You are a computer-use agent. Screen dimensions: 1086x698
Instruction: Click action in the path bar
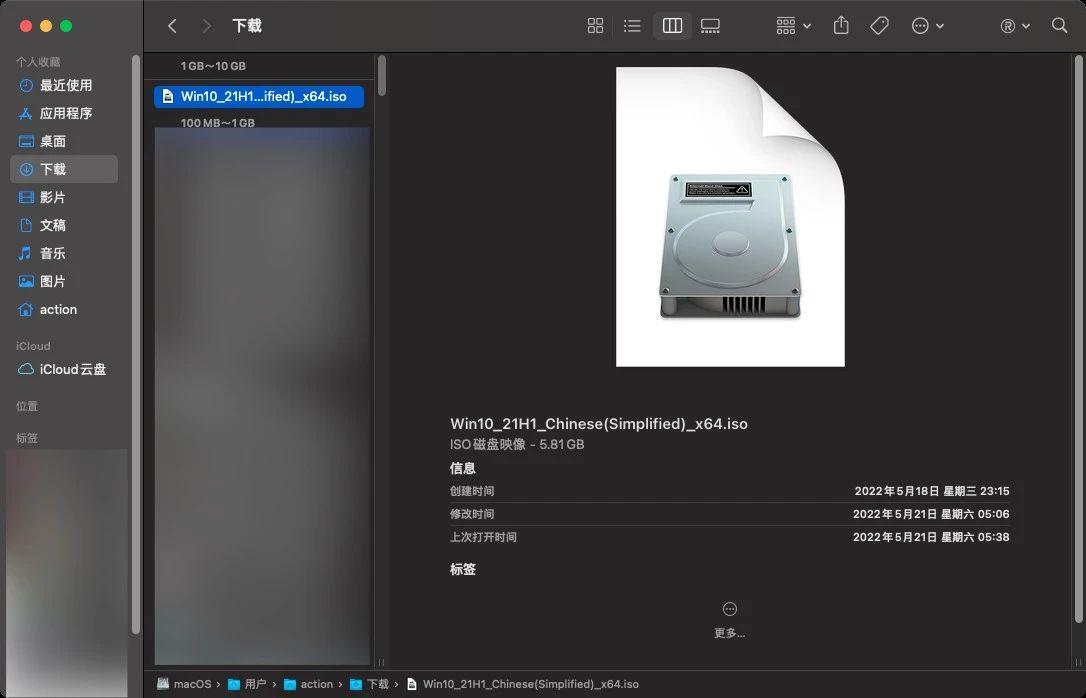click(308, 684)
